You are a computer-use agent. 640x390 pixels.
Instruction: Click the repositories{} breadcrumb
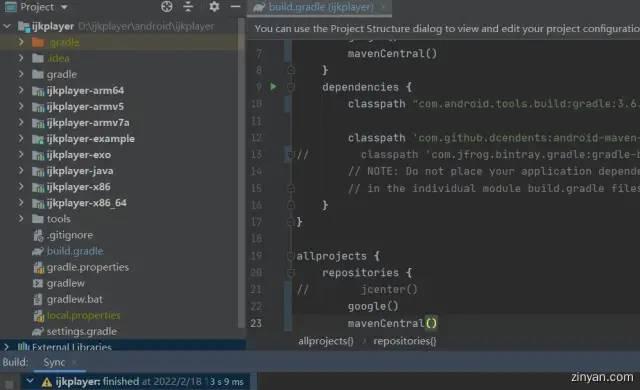(405, 341)
